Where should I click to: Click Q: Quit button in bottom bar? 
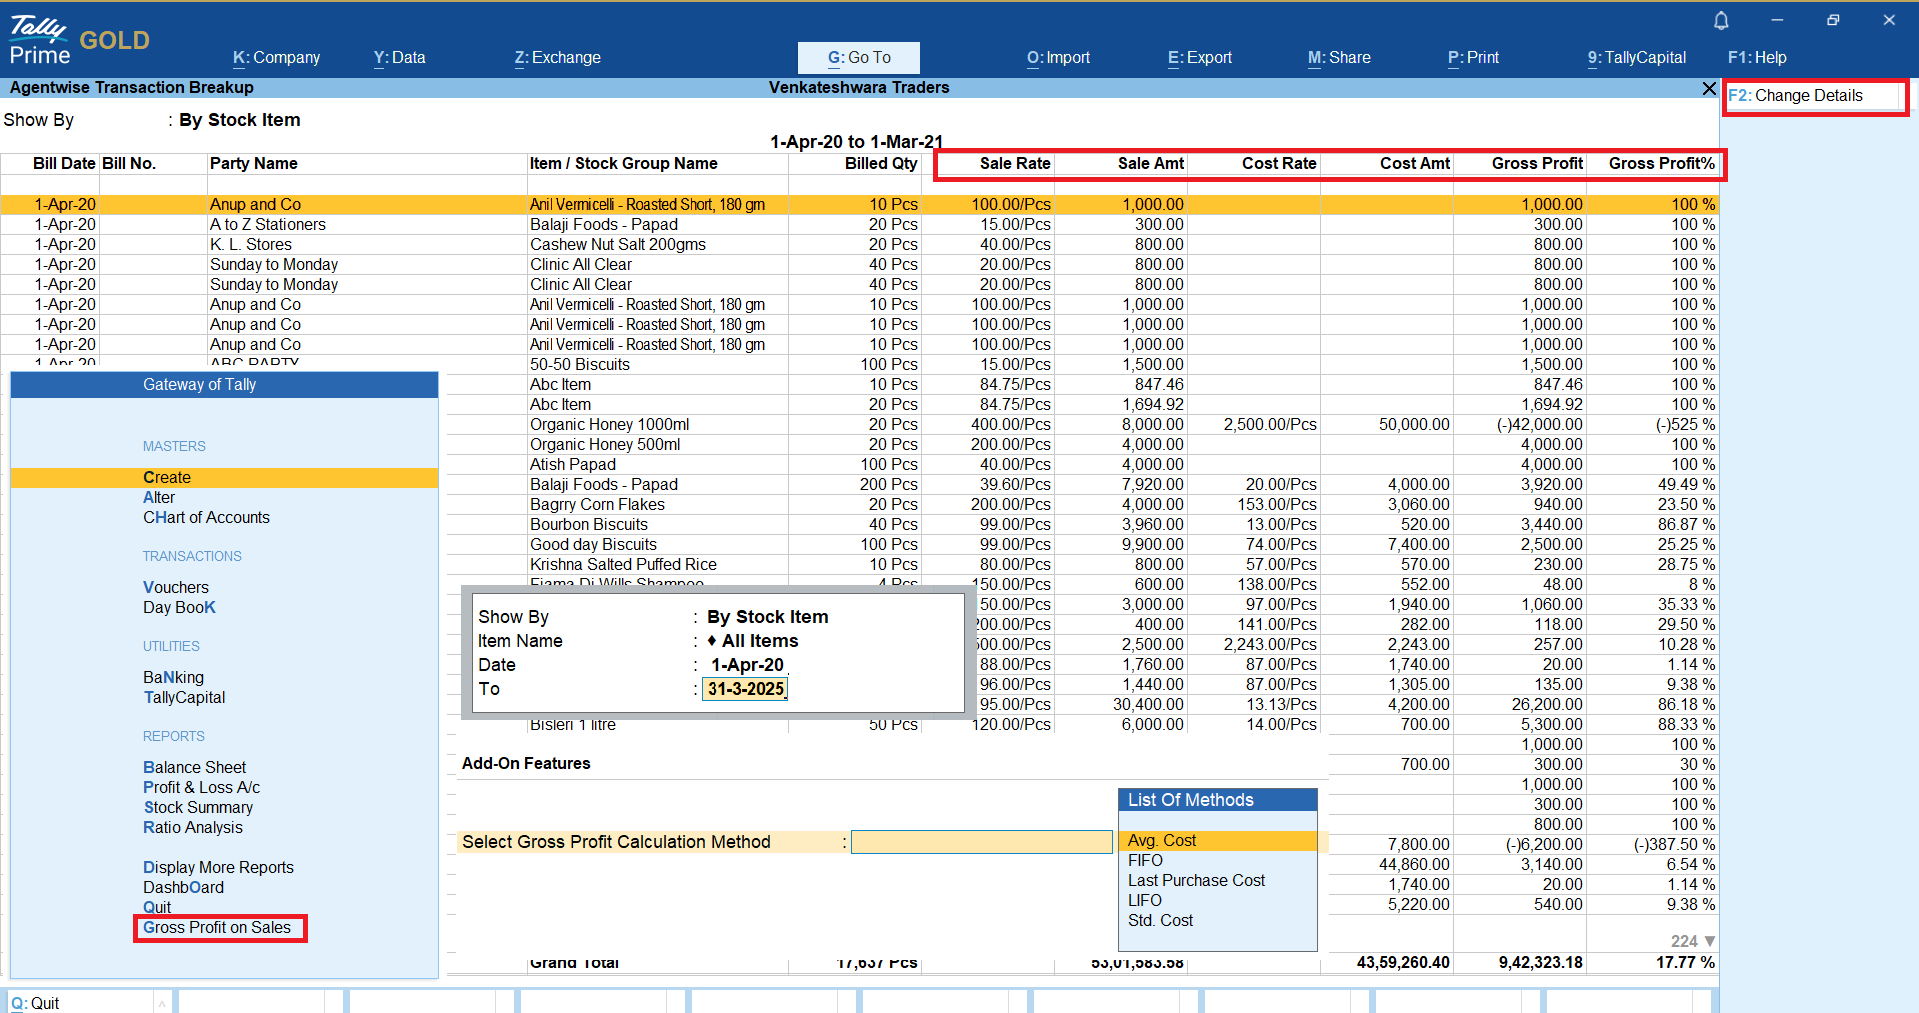36,1003
